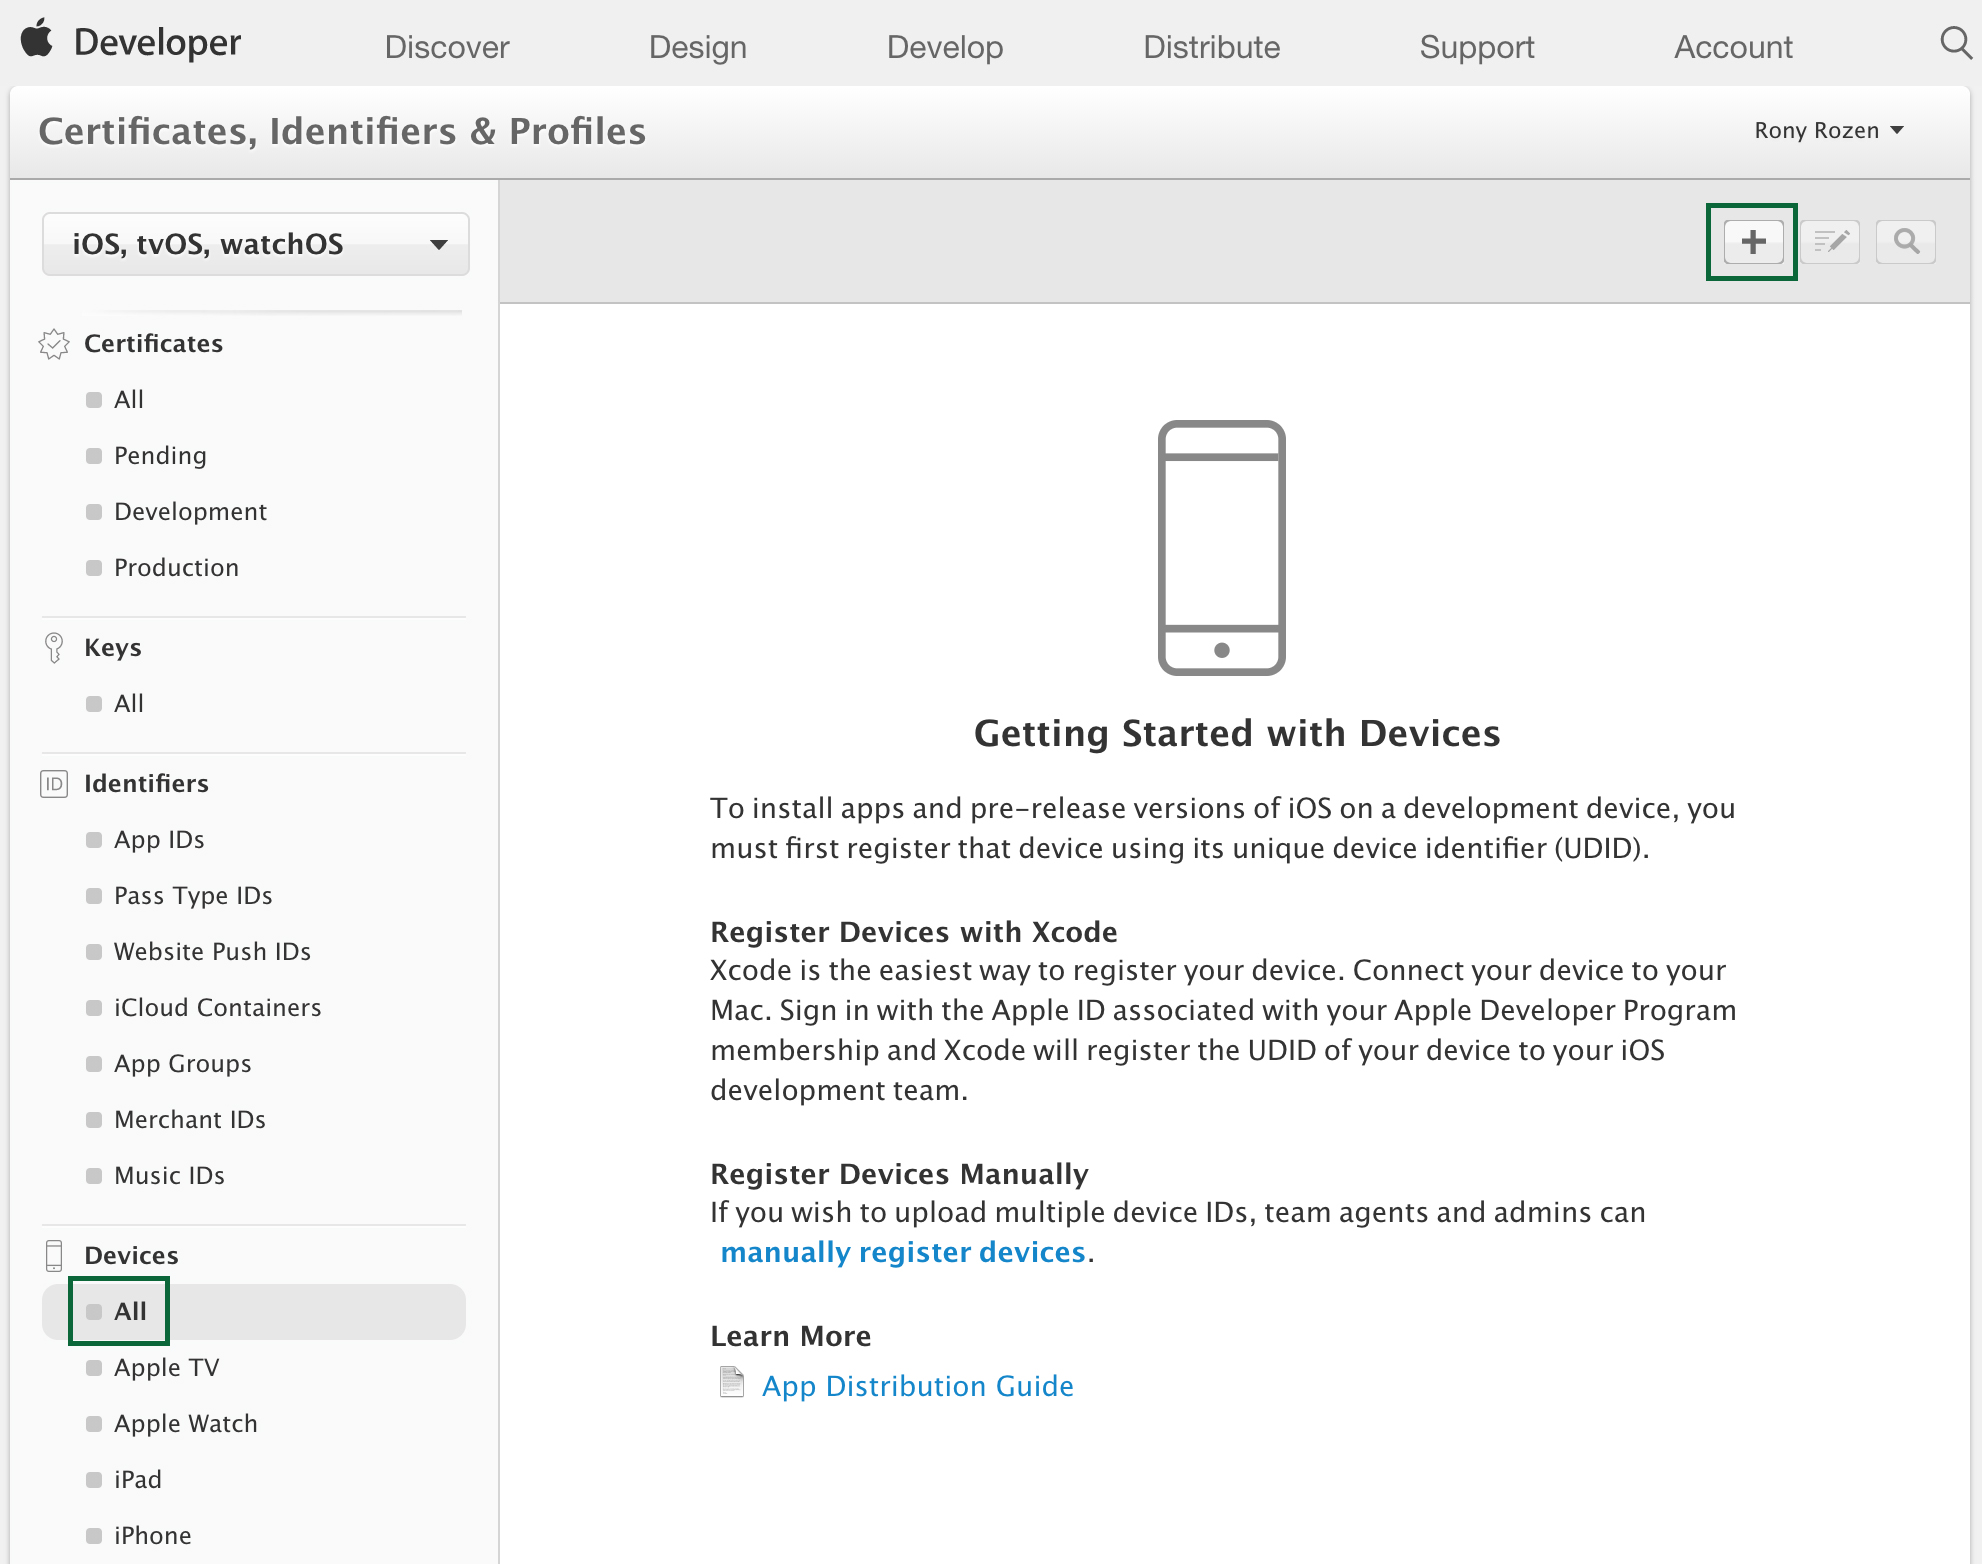Click the plus button to add device

pyautogui.click(x=1752, y=242)
